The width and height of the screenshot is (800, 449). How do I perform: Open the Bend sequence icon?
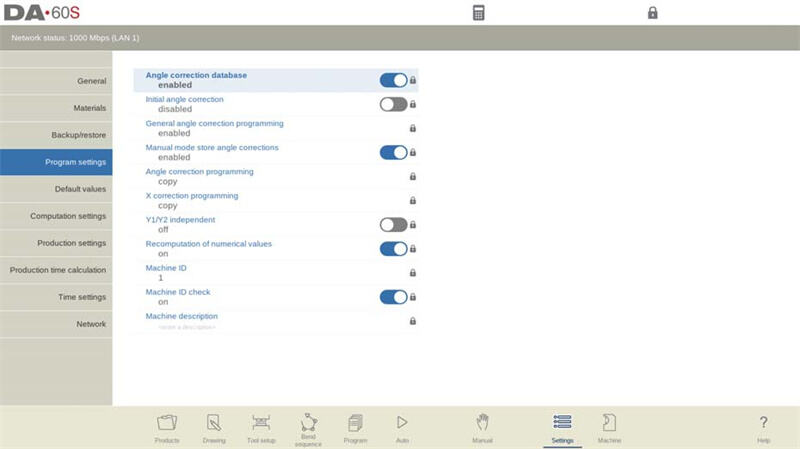click(x=308, y=423)
